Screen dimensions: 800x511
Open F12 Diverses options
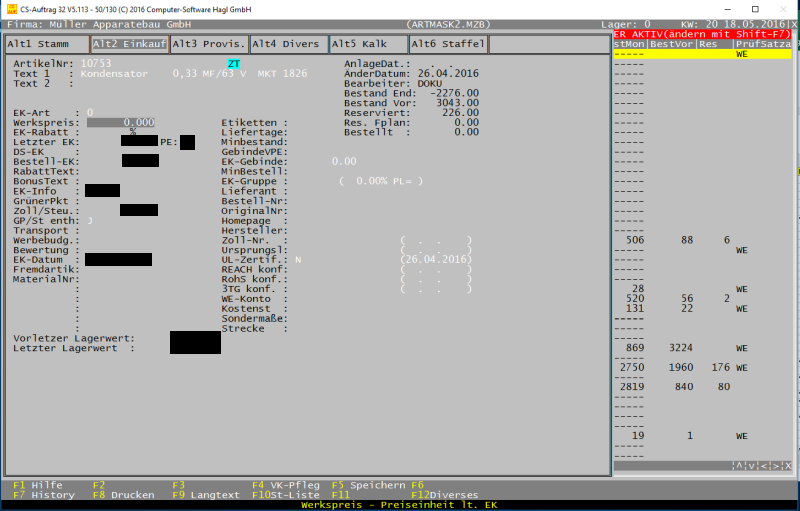pyautogui.click(x=445, y=494)
